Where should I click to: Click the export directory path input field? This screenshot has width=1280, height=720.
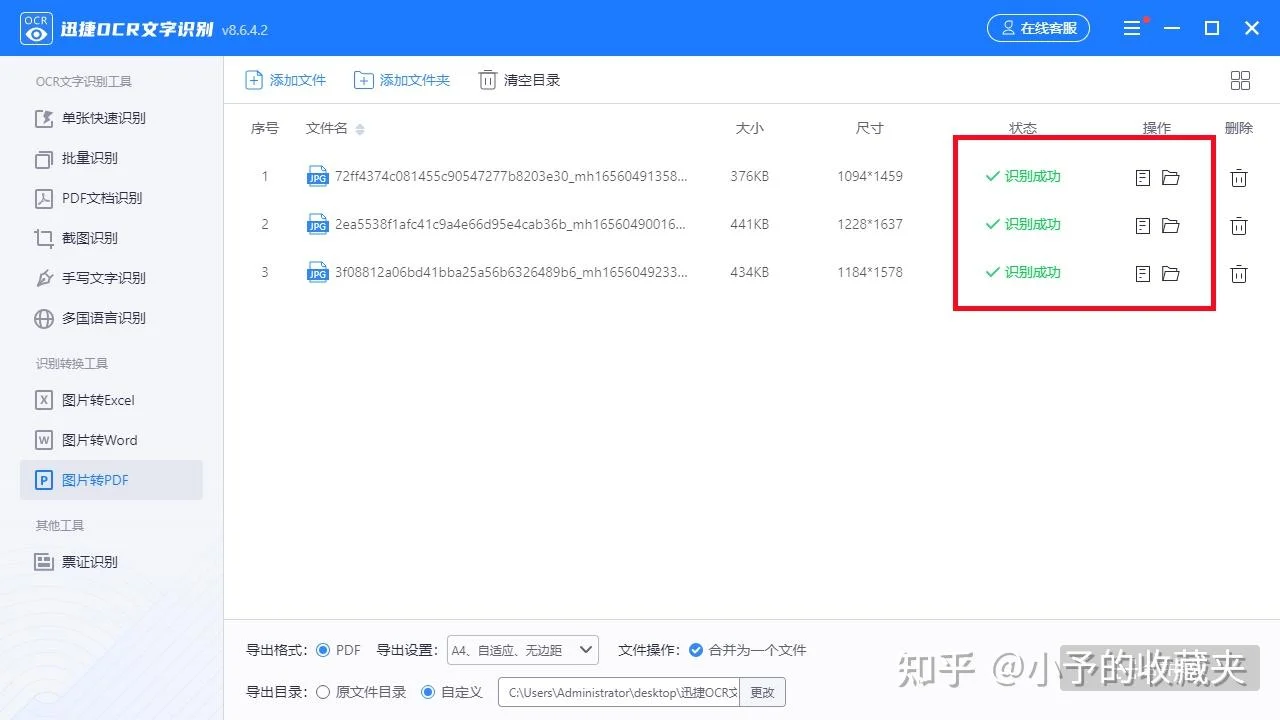(619, 691)
